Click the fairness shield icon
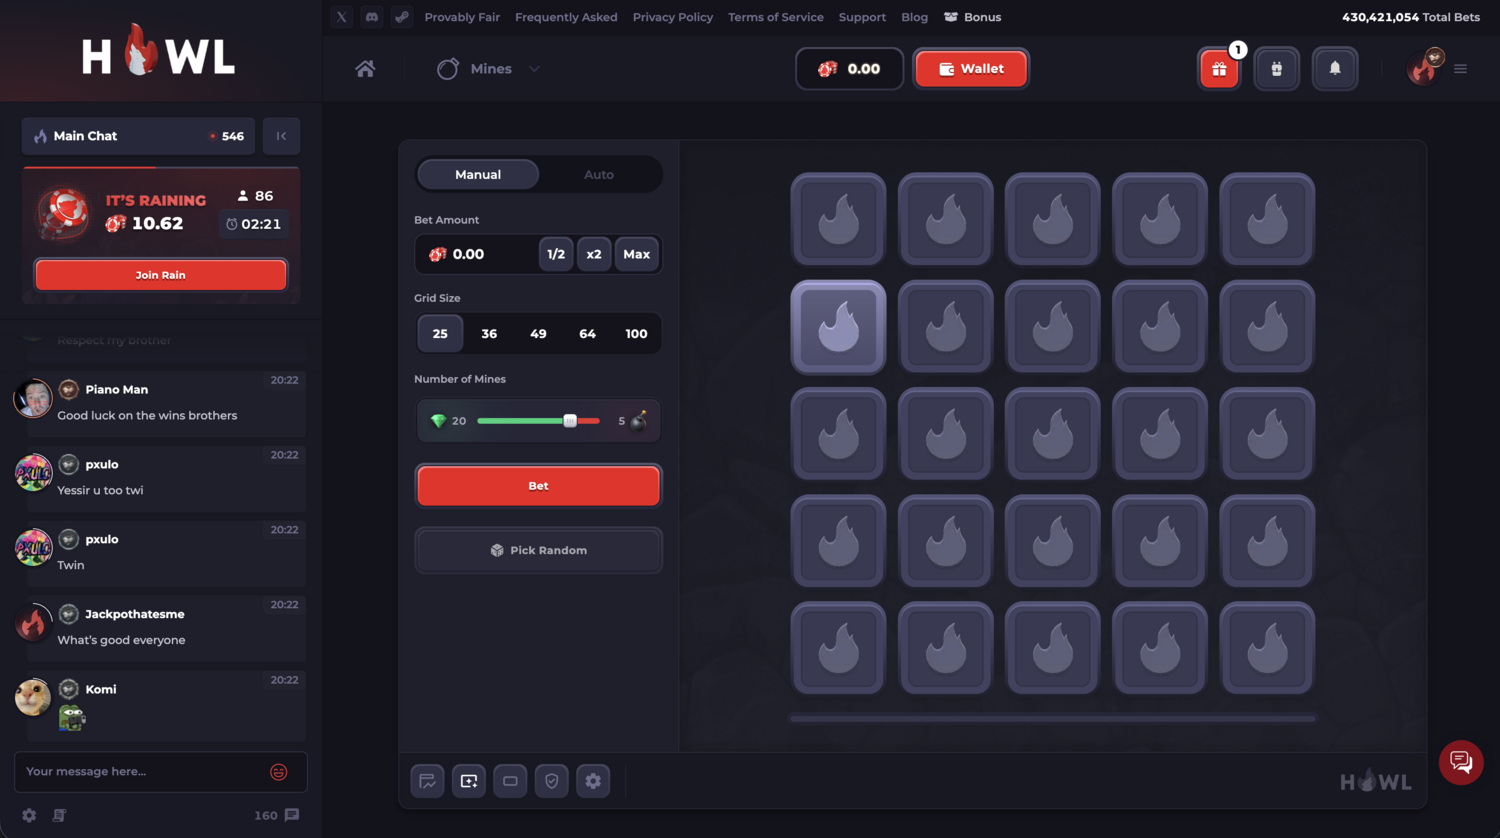1500x838 pixels. tap(551, 781)
